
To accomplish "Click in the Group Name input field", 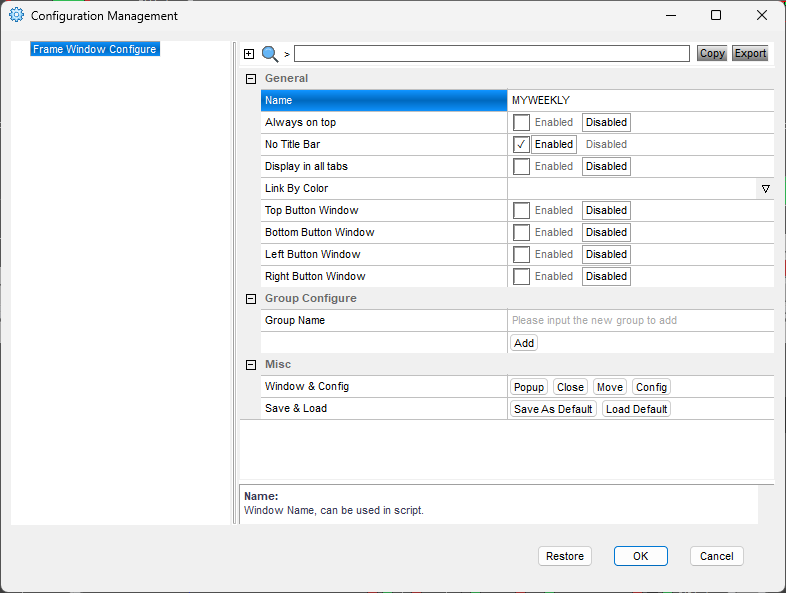I will point(641,320).
